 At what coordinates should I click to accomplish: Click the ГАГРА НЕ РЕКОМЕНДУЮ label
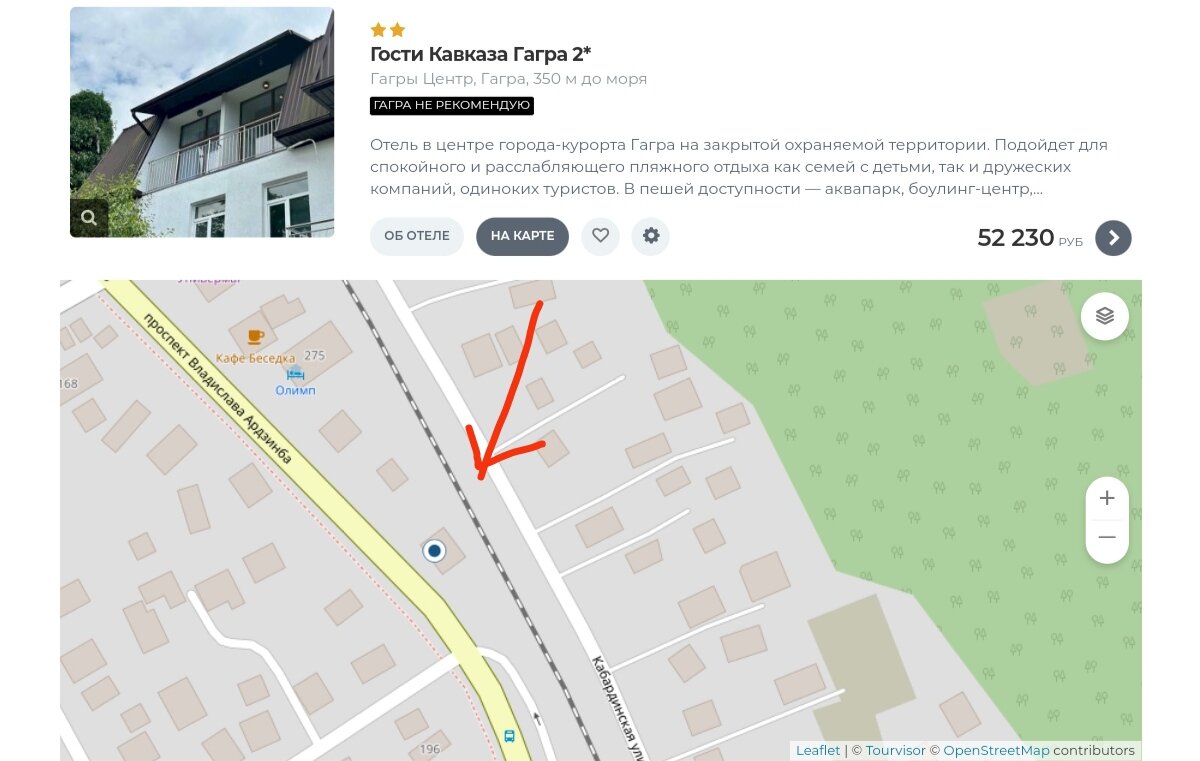(x=452, y=105)
